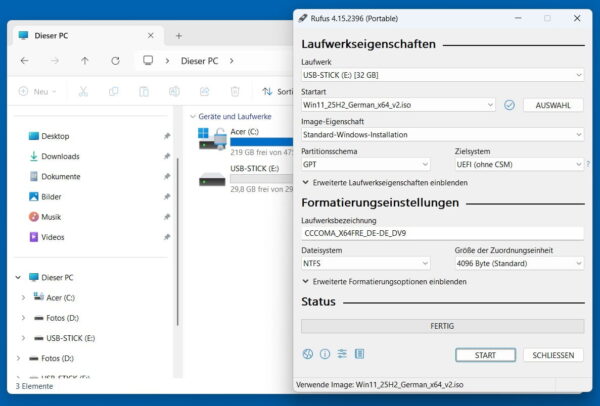Click the help question mark beside Zielsystem
This screenshot has width=600, height=406.
pos(588,164)
